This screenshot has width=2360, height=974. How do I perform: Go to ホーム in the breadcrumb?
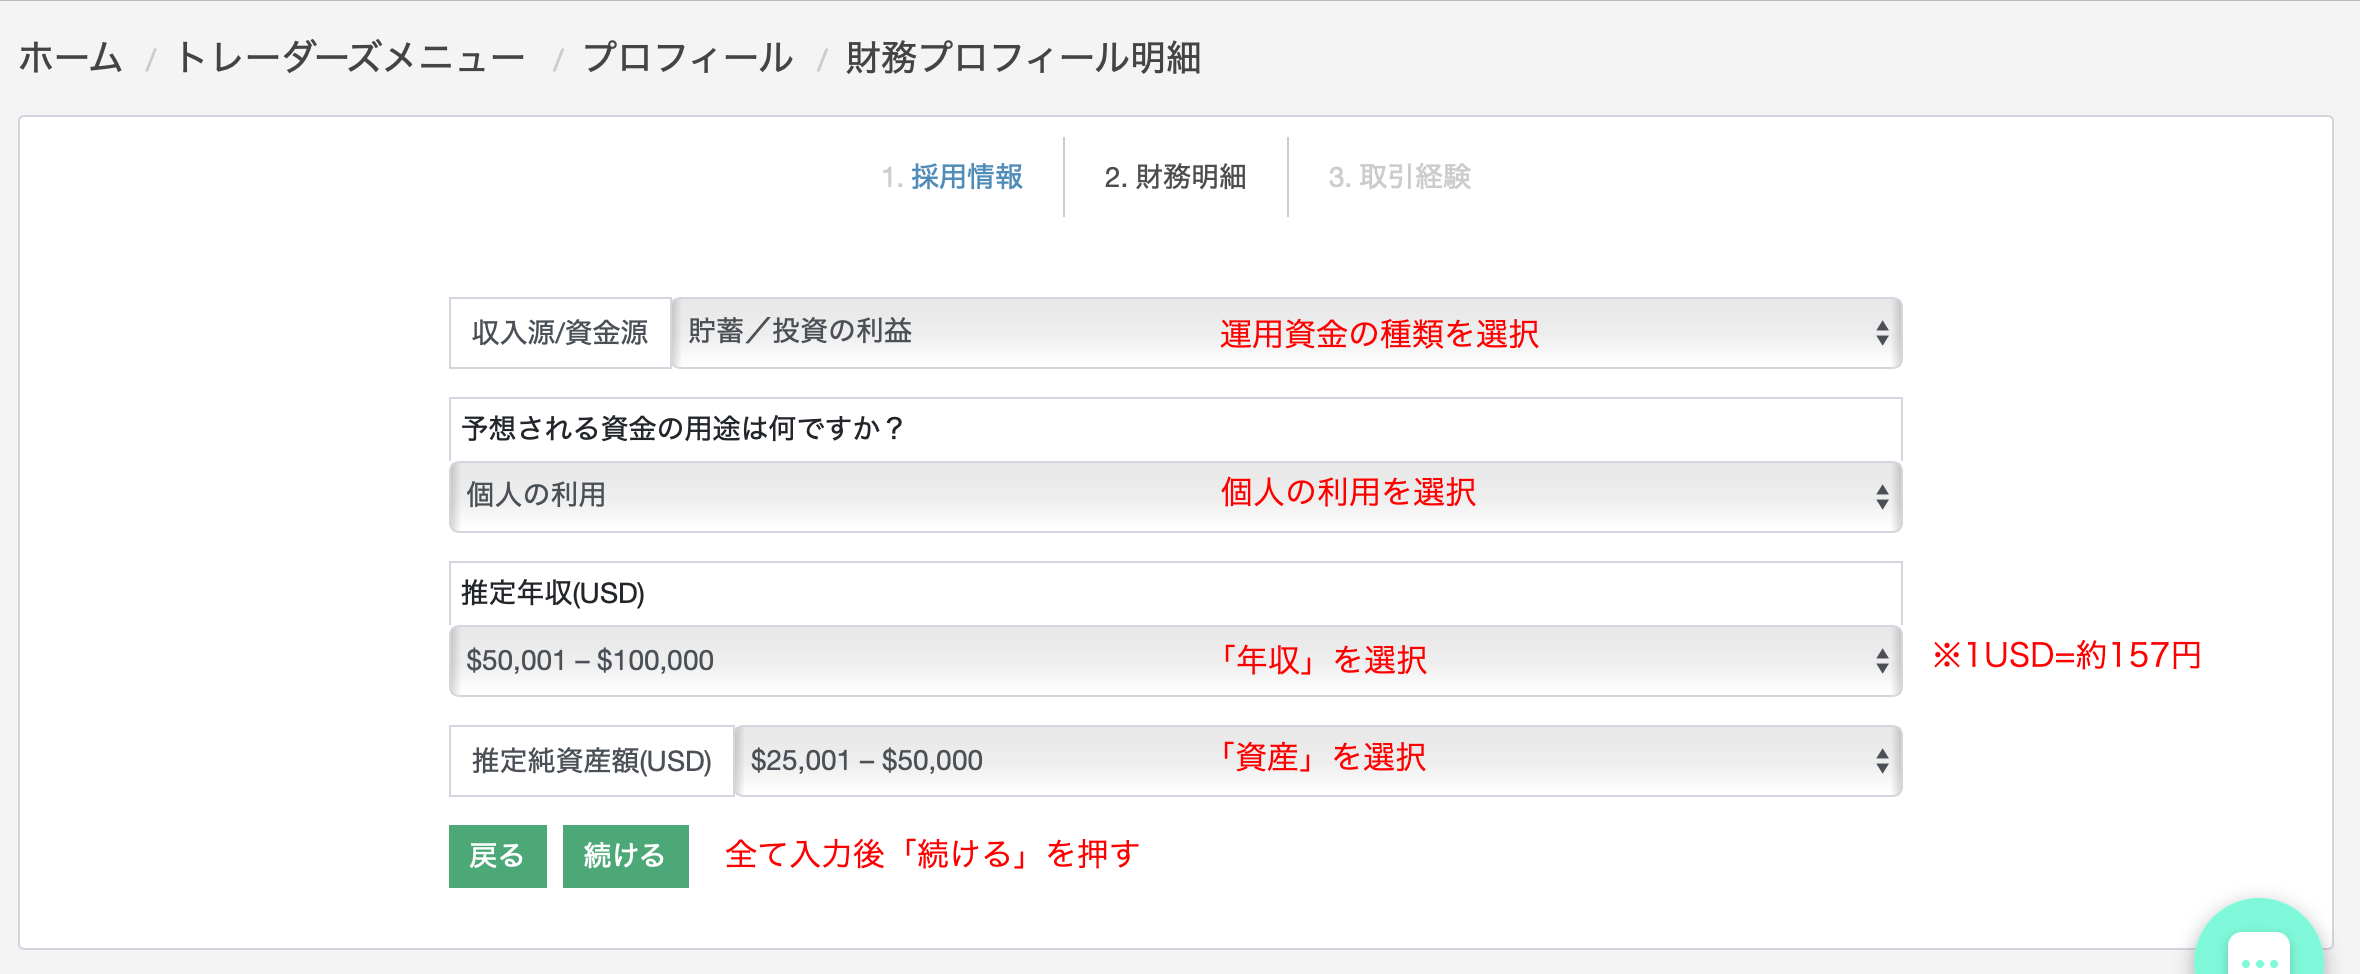click(x=71, y=58)
